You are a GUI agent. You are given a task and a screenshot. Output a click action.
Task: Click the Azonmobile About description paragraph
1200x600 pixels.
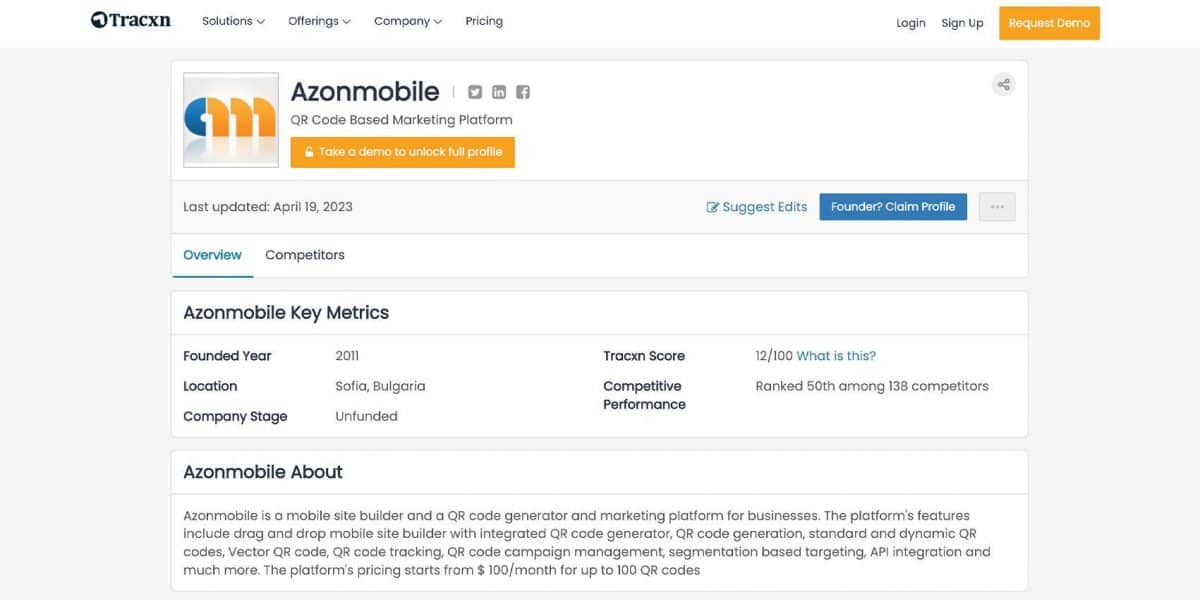coord(587,543)
